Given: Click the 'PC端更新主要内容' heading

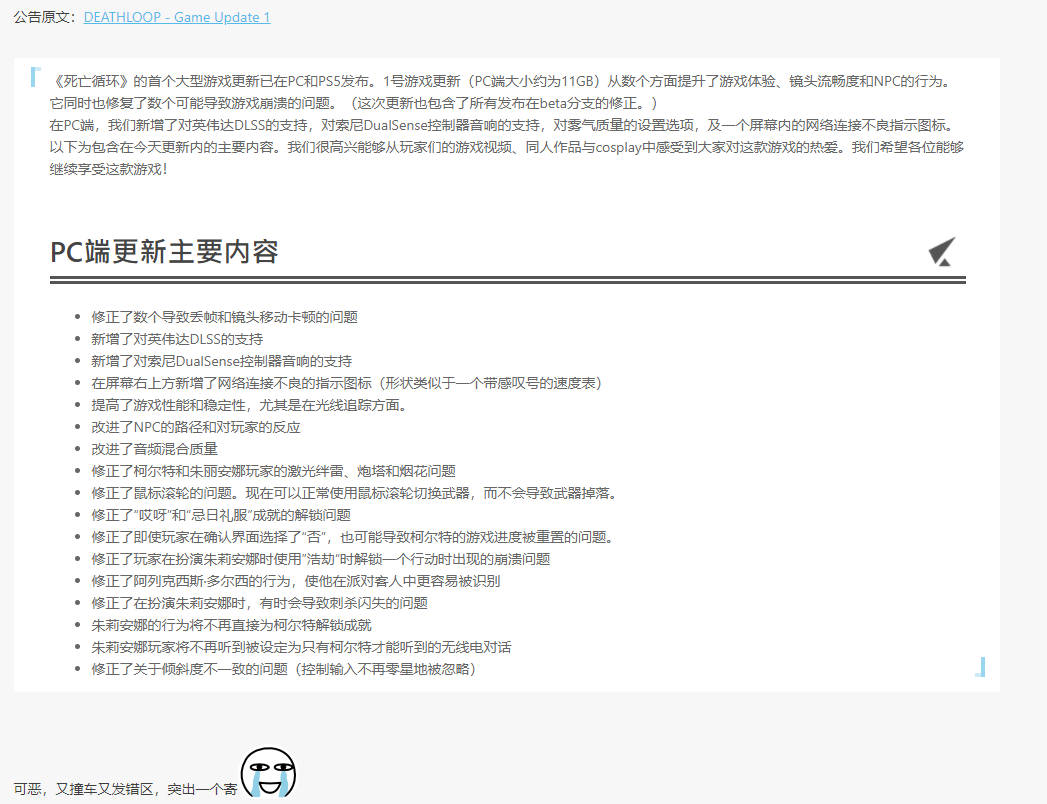Looking at the screenshot, I should [164, 252].
